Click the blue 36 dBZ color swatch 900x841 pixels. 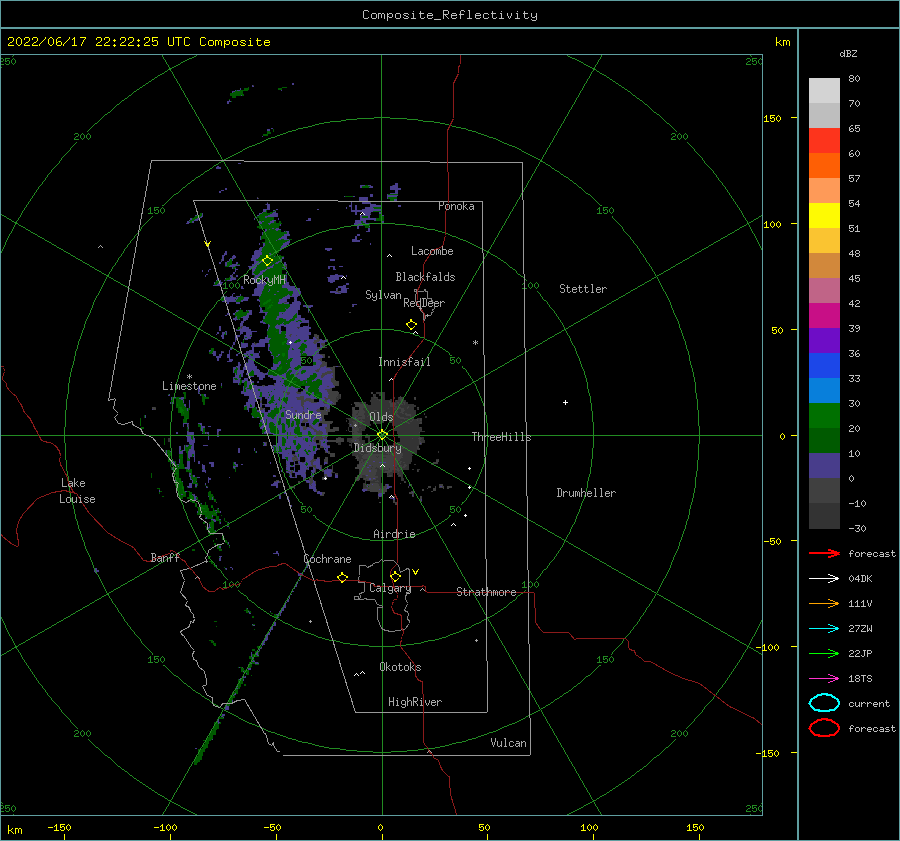coord(824,366)
